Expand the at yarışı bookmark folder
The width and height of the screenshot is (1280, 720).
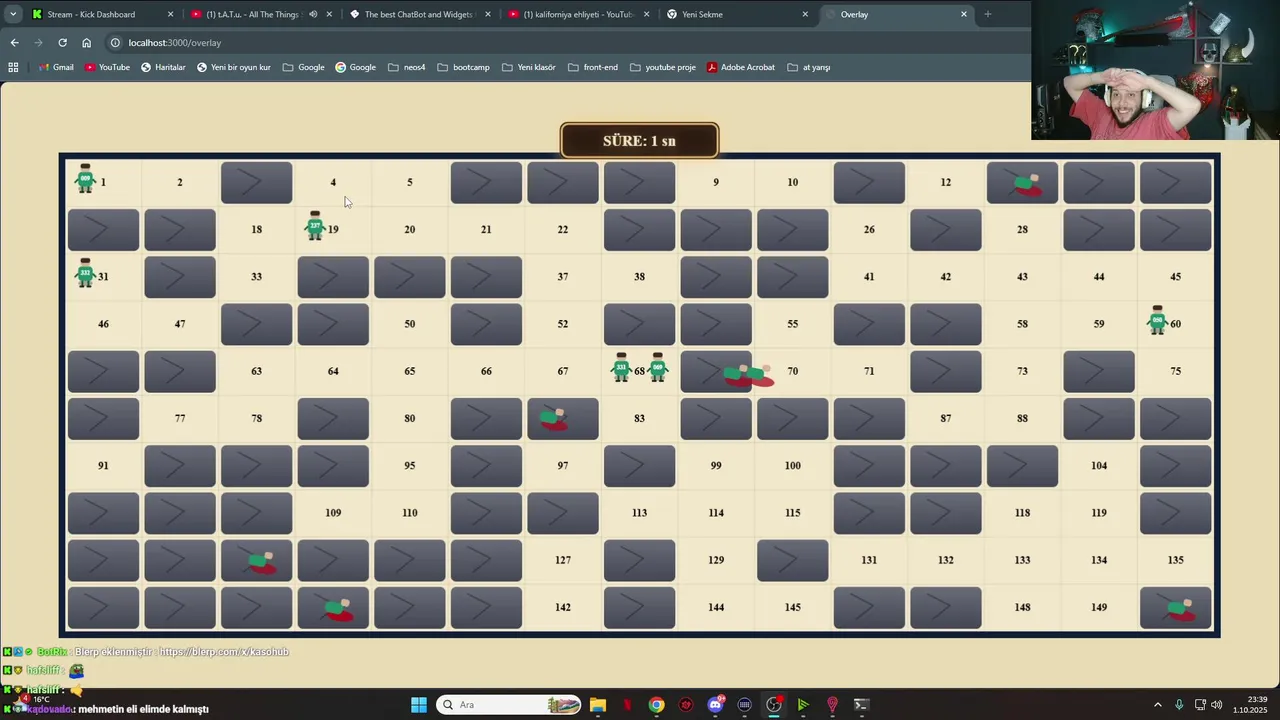click(x=809, y=67)
